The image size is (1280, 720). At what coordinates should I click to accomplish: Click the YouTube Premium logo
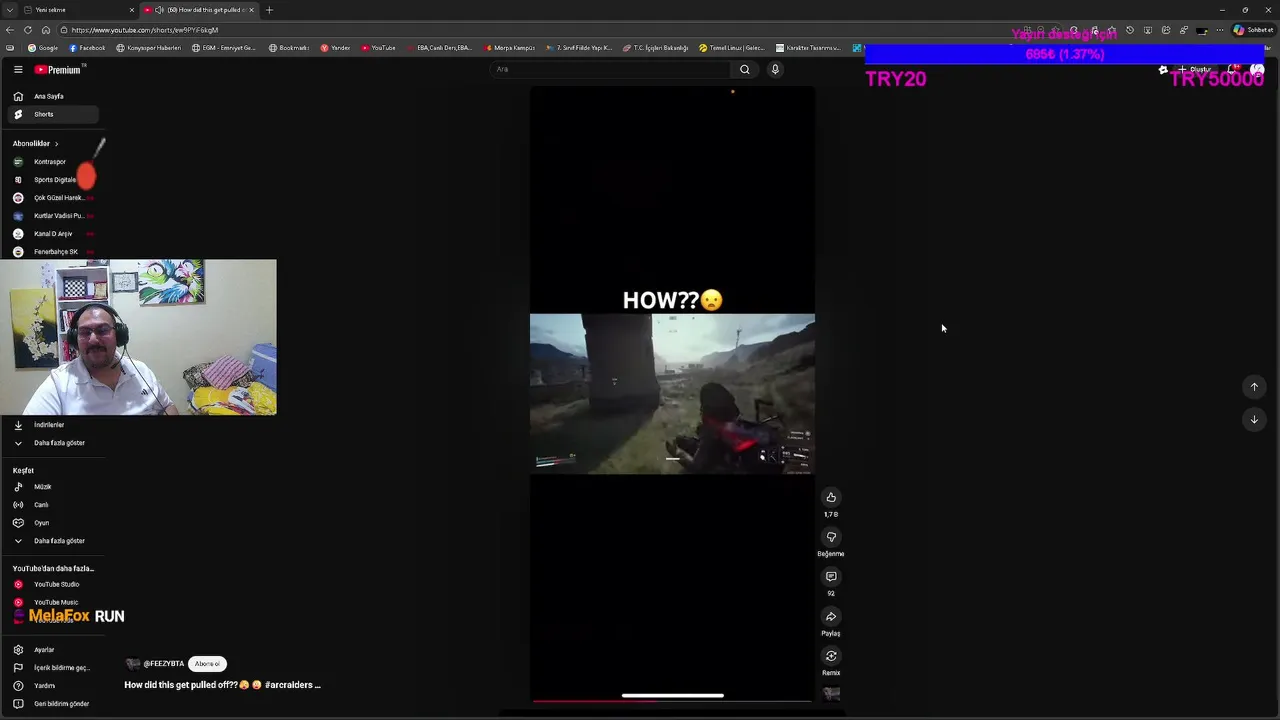(58, 69)
